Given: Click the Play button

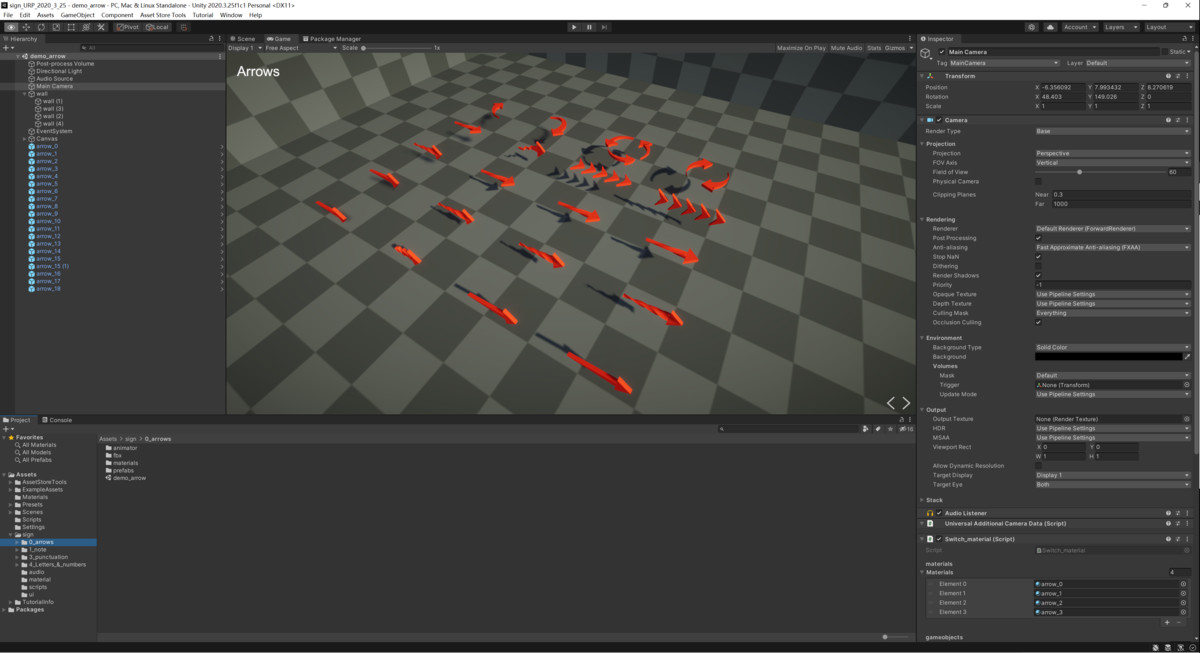Looking at the screenshot, I should tap(574, 27).
